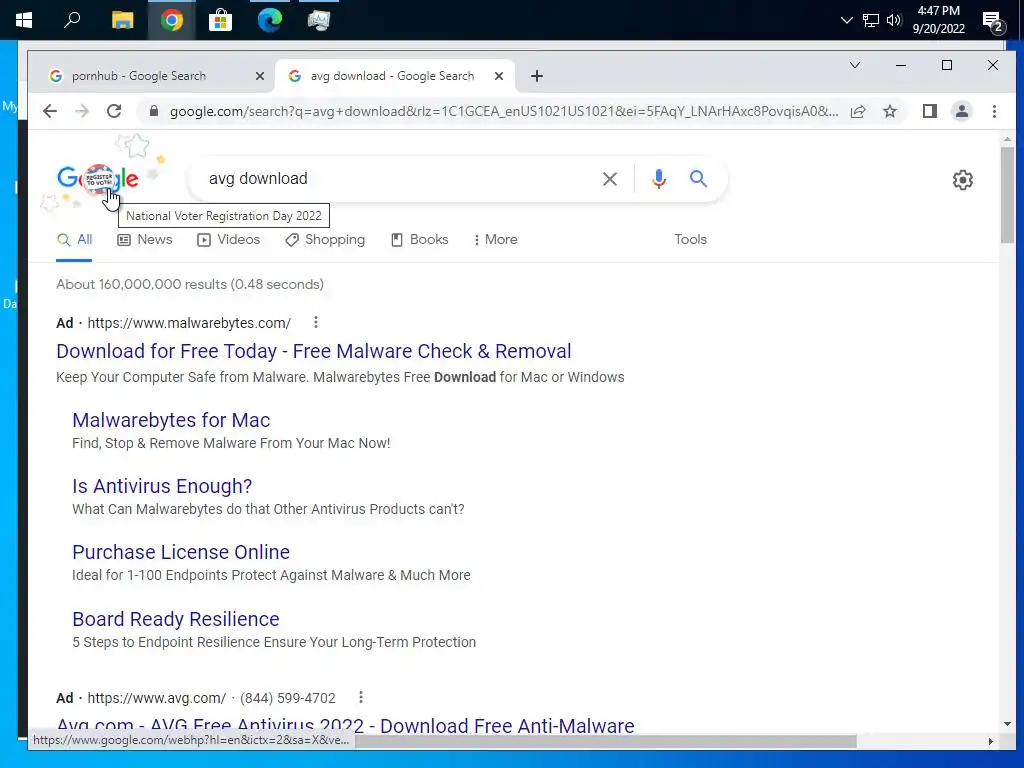Click the AVG phone number (844) 599-4702
This screenshot has width=1024, height=768.
(288, 698)
